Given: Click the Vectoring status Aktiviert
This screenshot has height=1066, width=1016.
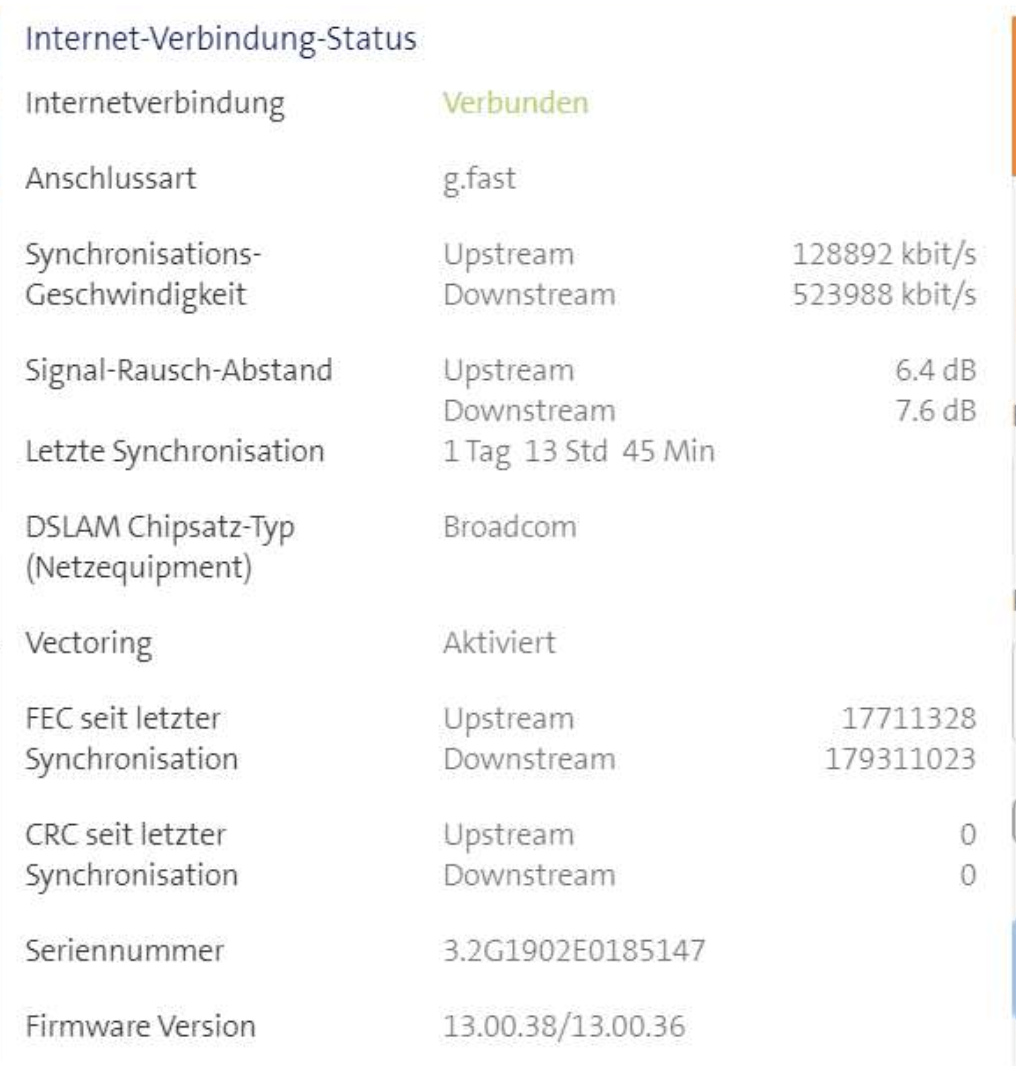Looking at the screenshot, I should coord(499,643).
